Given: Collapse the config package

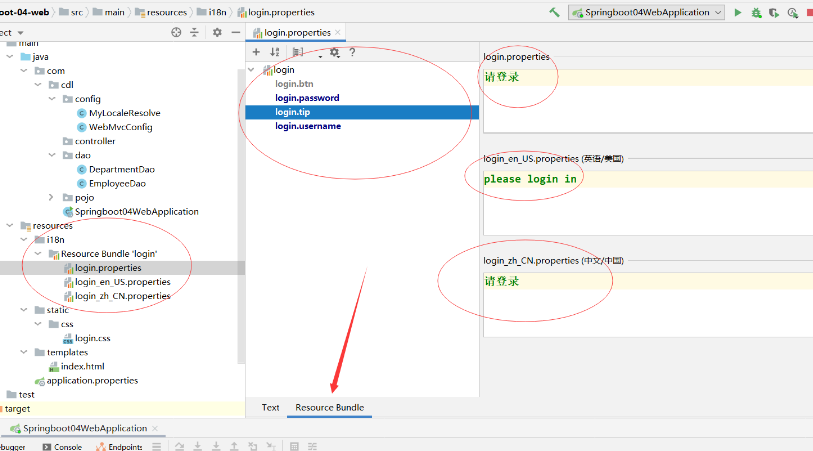Looking at the screenshot, I should [52, 98].
